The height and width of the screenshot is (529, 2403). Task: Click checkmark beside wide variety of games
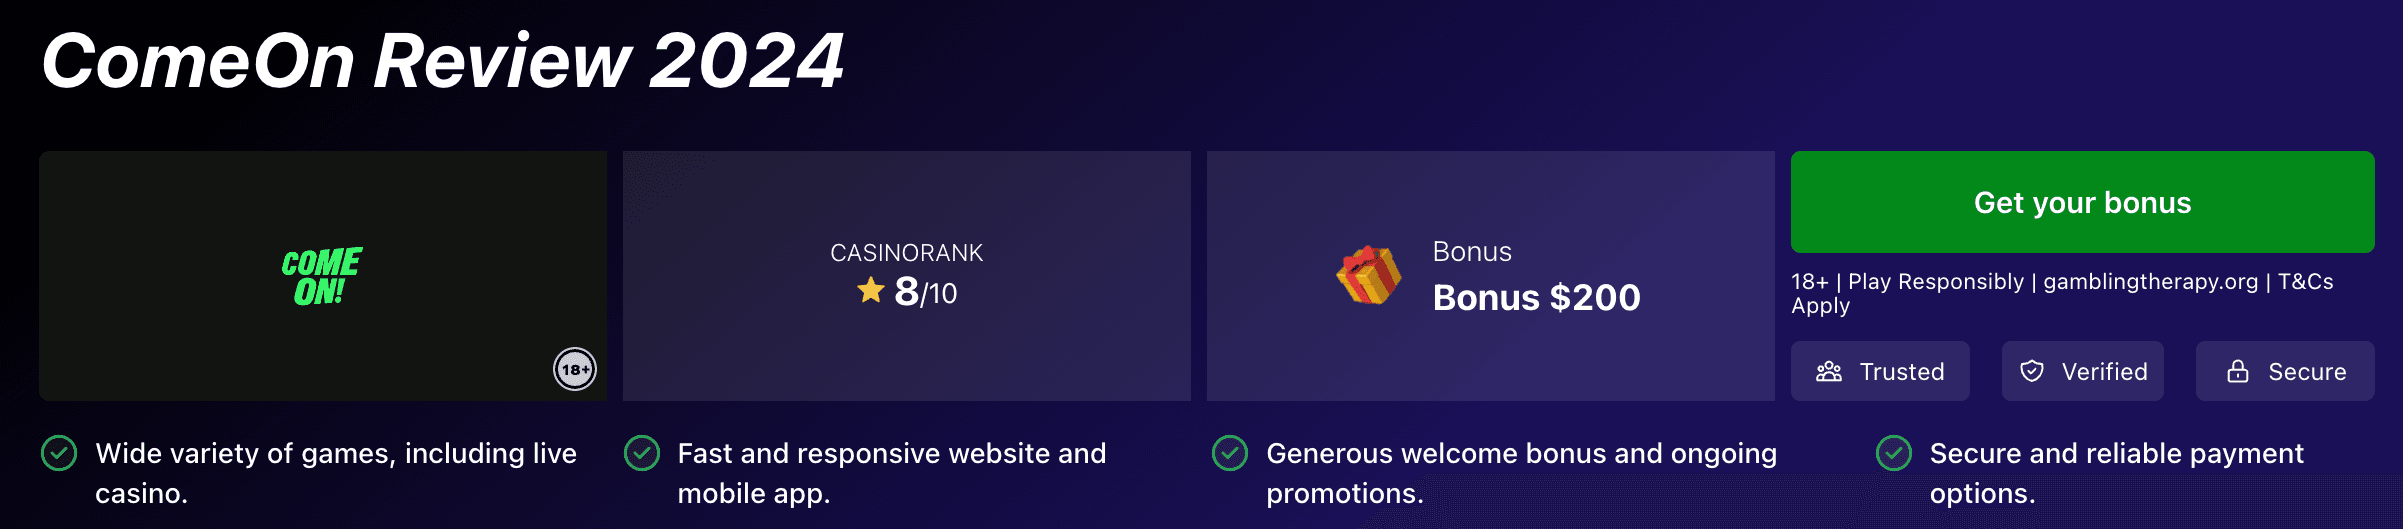pyautogui.click(x=59, y=453)
